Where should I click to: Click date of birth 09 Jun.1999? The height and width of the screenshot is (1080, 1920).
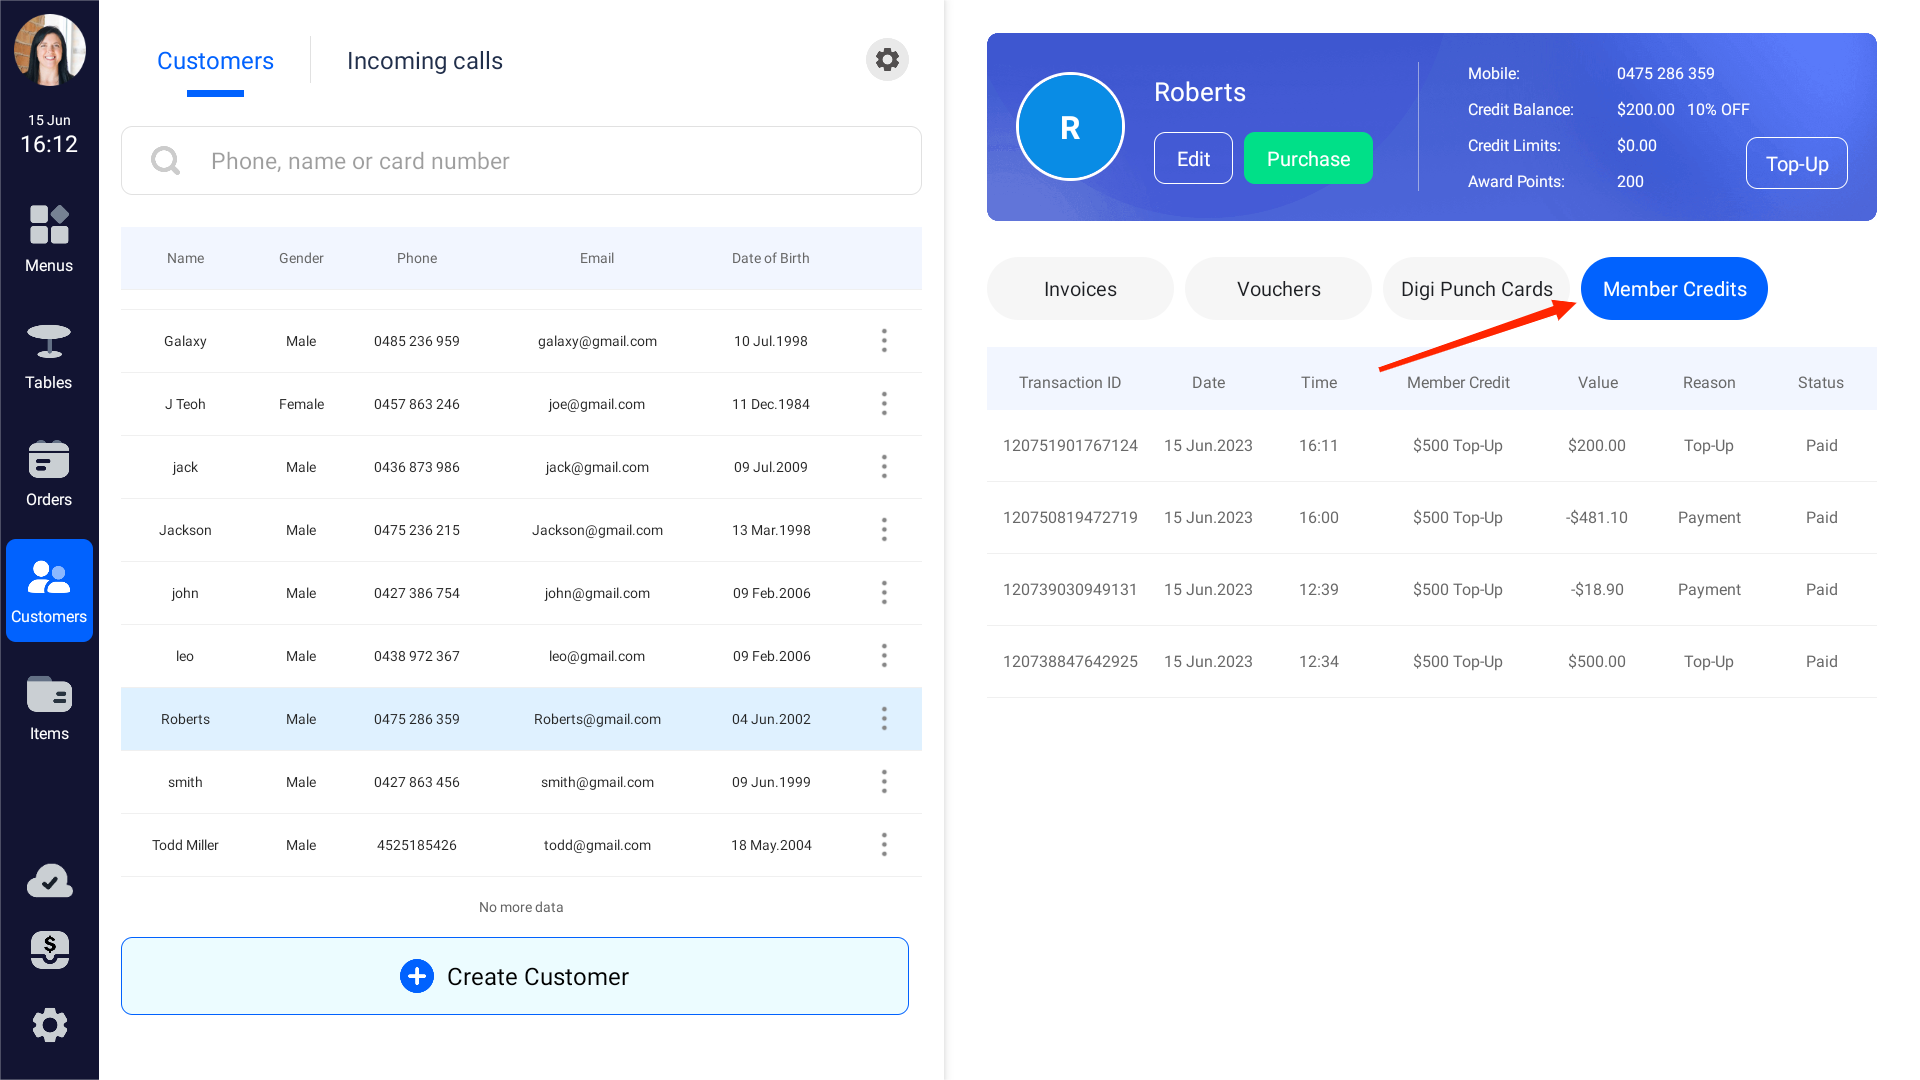(771, 782)
